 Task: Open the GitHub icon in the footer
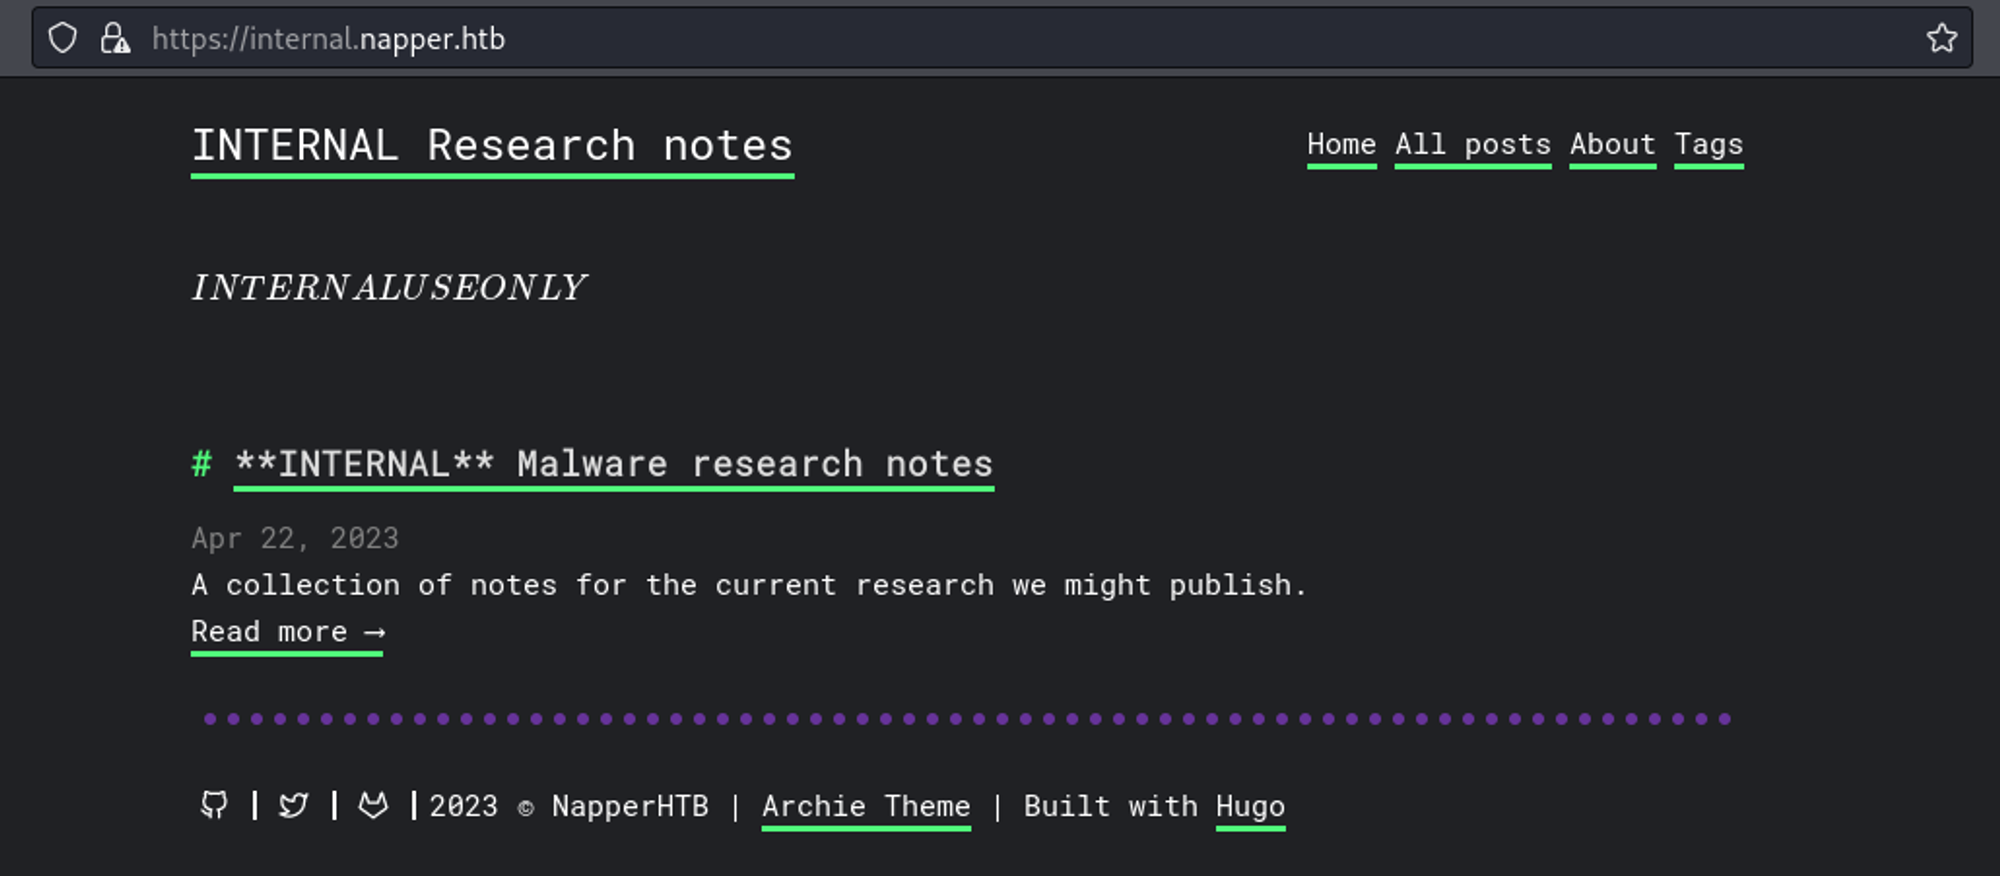tap(214, 805)
